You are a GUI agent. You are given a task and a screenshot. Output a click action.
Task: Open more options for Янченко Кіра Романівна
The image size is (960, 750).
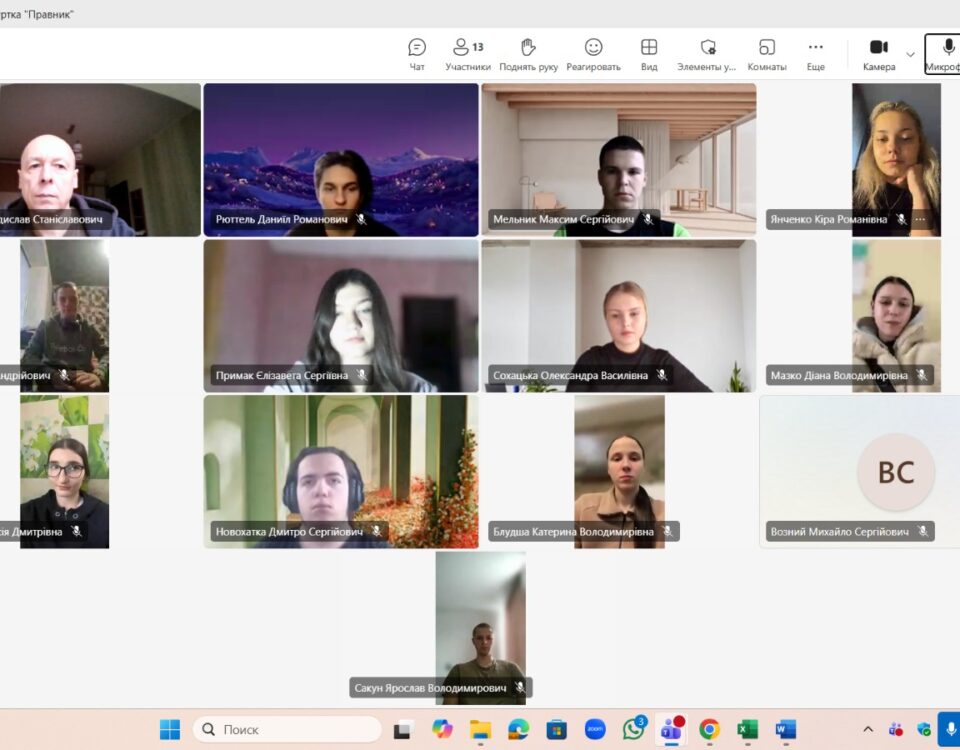[x=920, y=219]
